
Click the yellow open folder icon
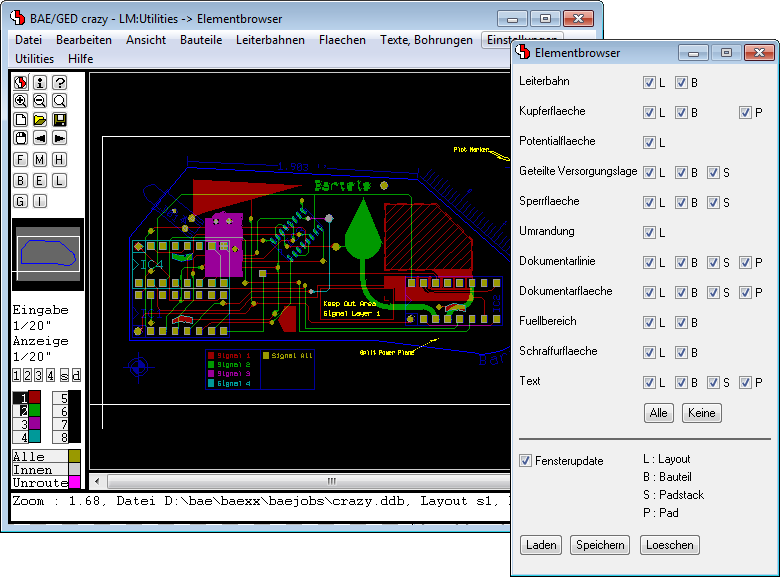tap(40, 119)
